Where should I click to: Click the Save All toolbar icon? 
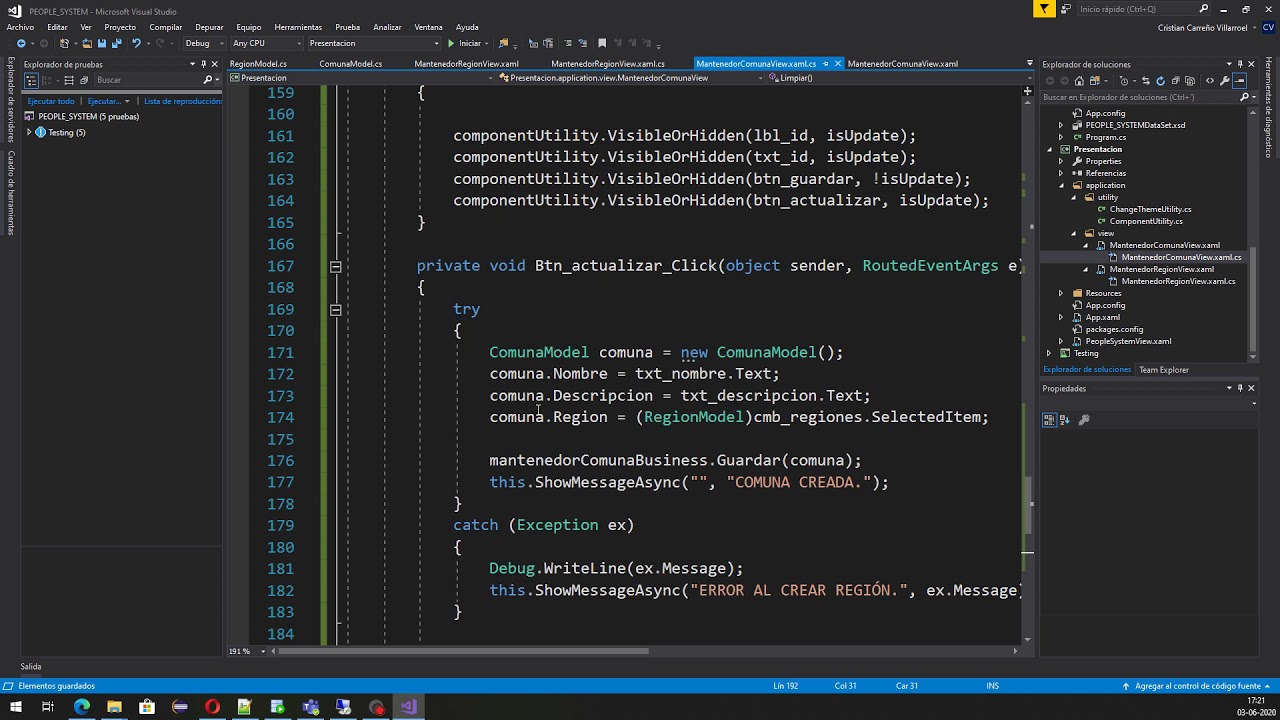click(117, 43)
